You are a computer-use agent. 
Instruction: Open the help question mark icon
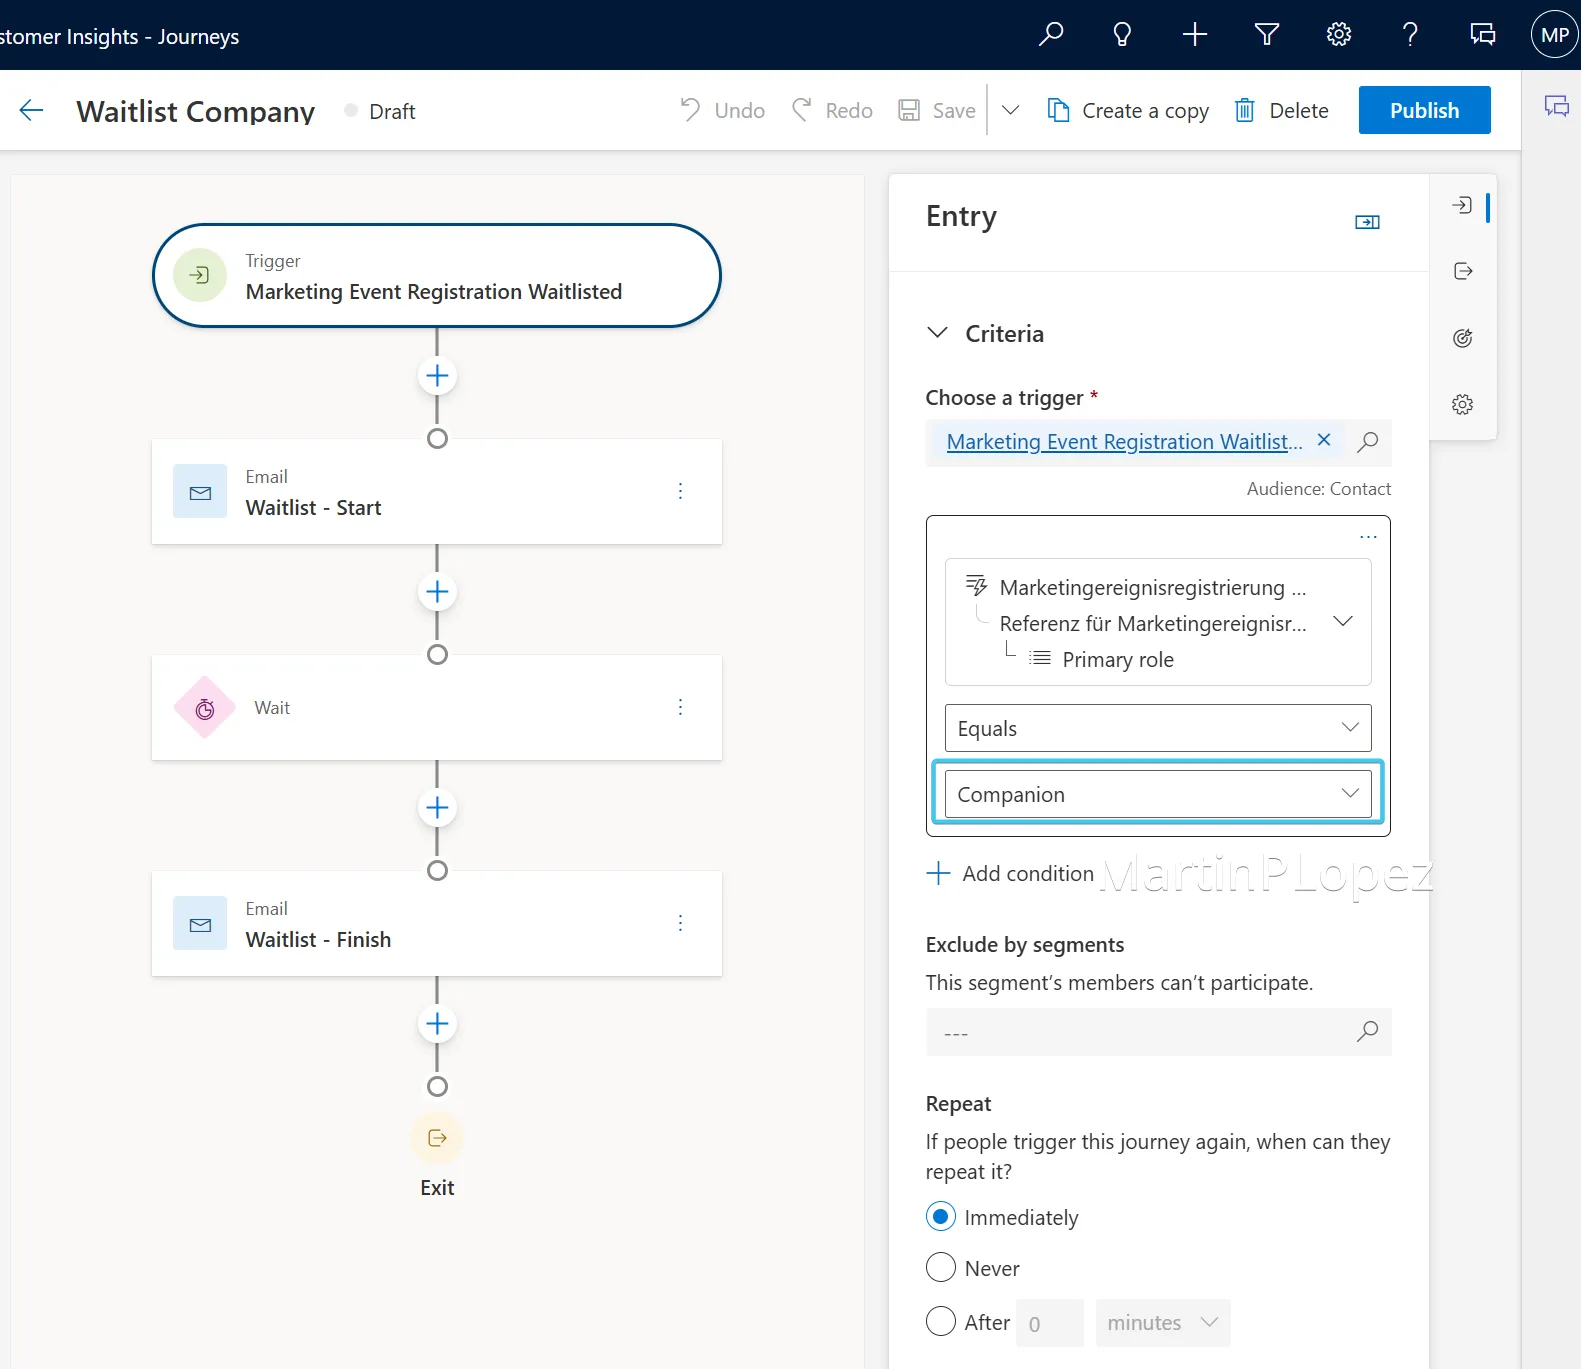pos(1411,35)
